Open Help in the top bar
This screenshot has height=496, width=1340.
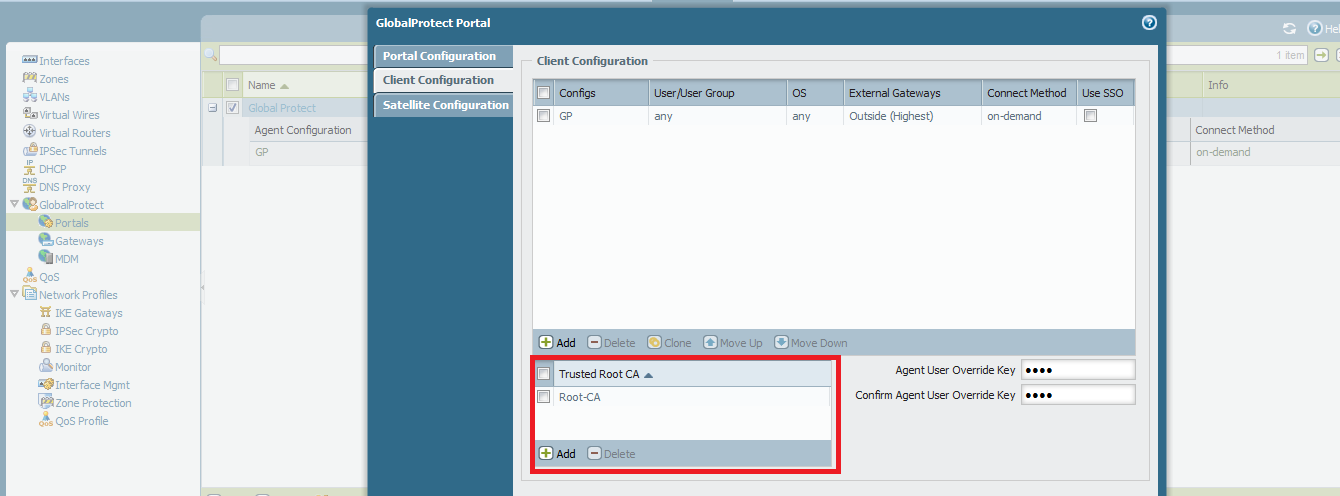coord(1323,29)
